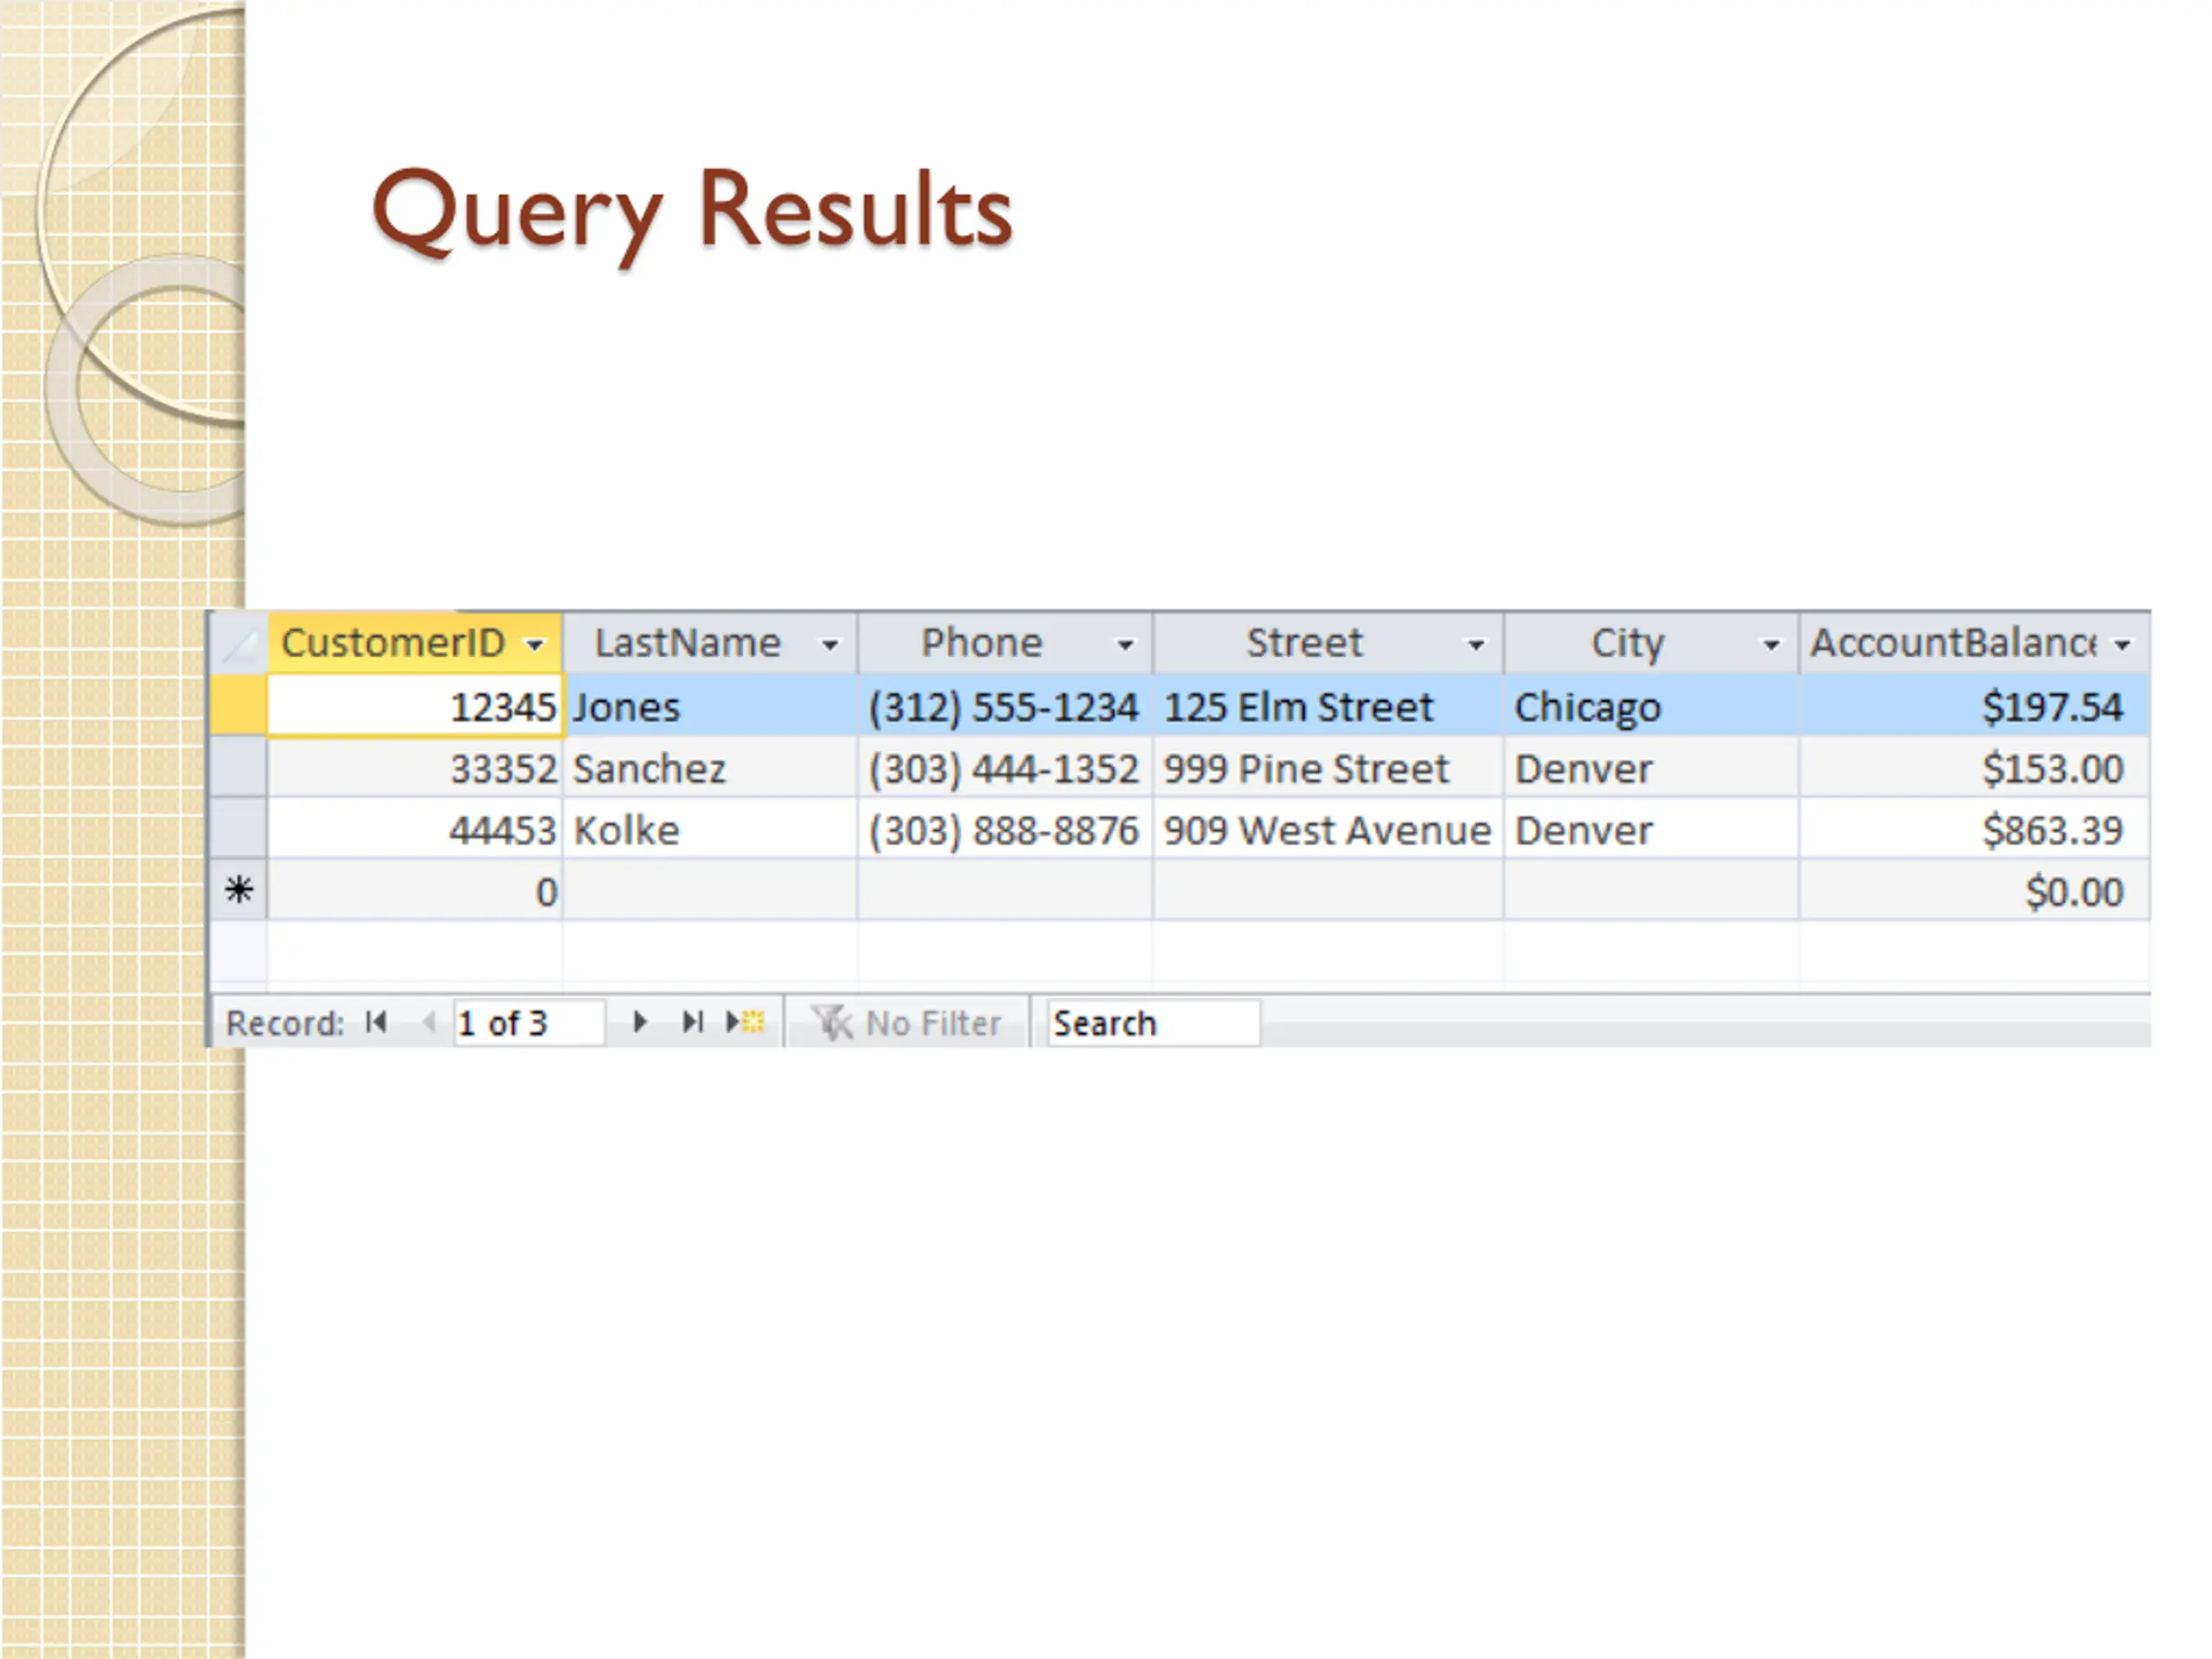Open CustomerID column dropdown arrow
The width and height of the screenshot is (2212, 1659).
tap(535, 645)
